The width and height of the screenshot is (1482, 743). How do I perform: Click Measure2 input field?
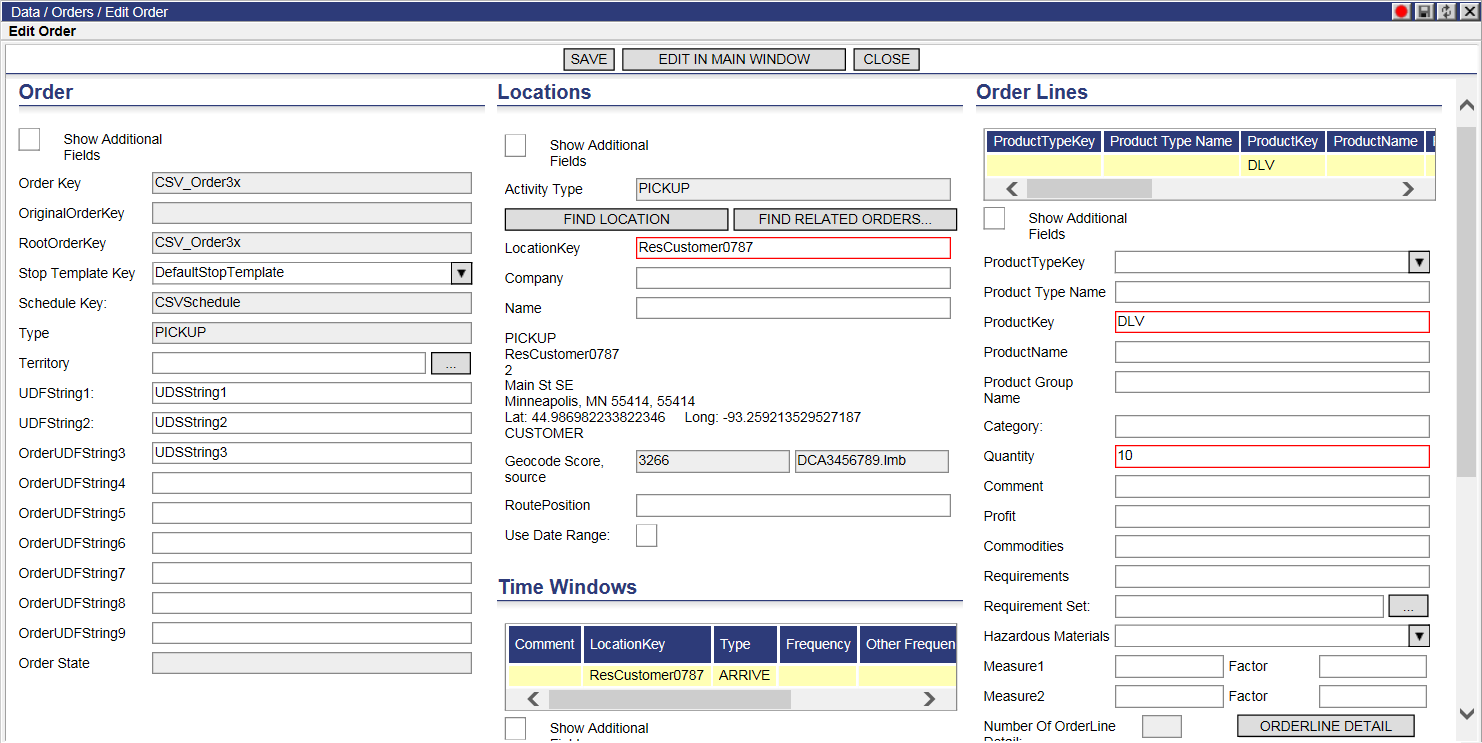point(1169,696)
